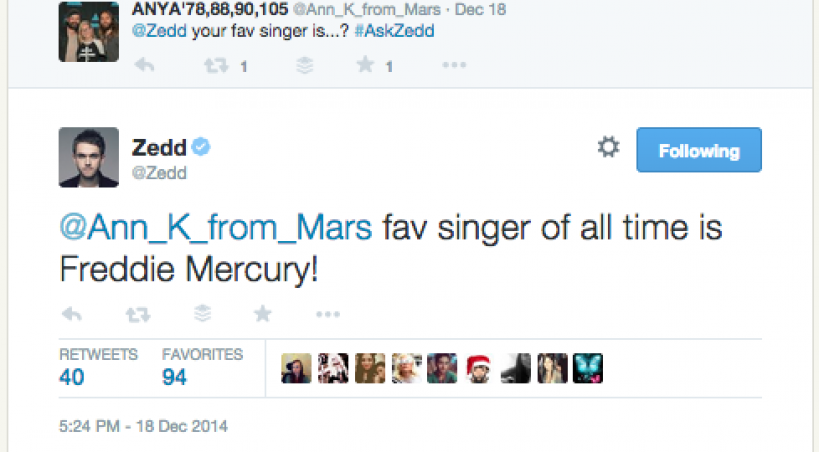Toggle the Following button for Zedd
819x452 pixels.
click(x=699, y=151)
